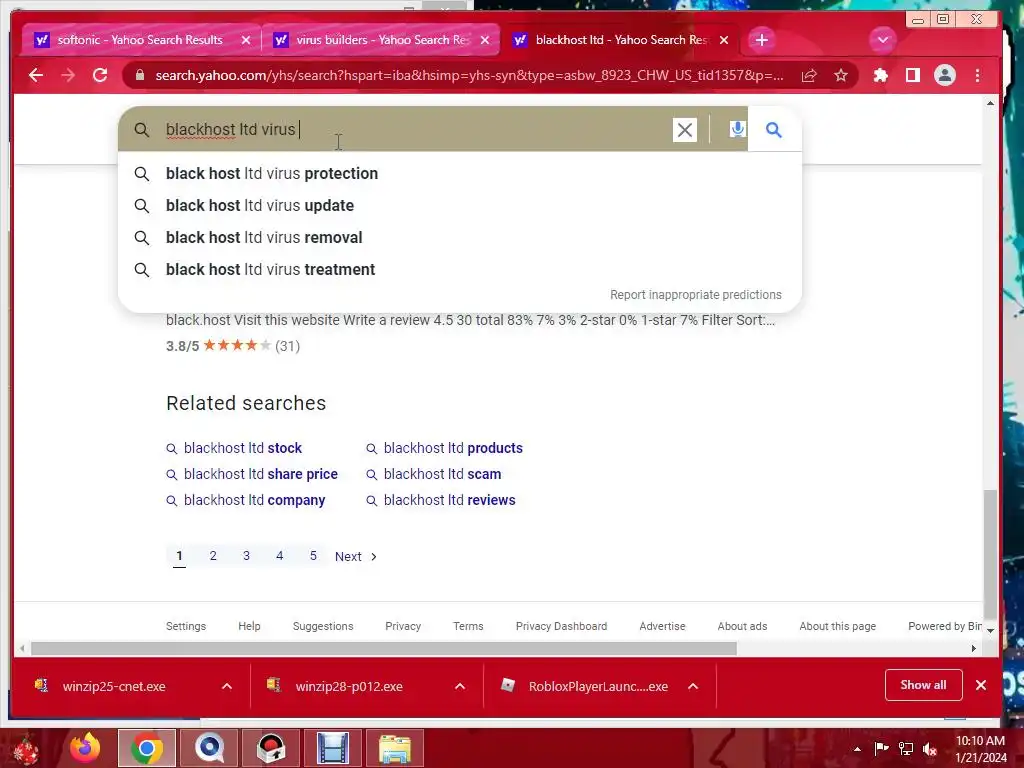Screen dimensions: 1024x768
Task: Reload the current page
Action: pos(100,75)
